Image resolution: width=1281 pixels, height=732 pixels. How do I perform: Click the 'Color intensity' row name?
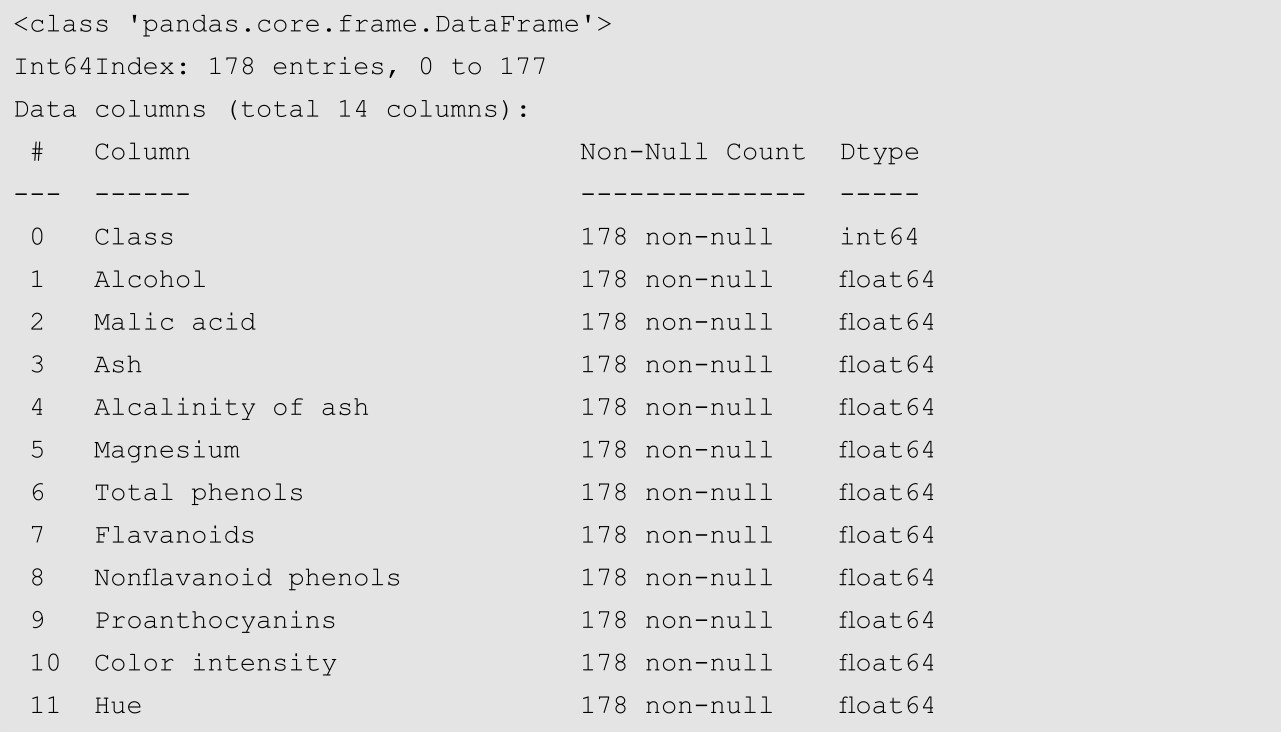pos(215,663)
